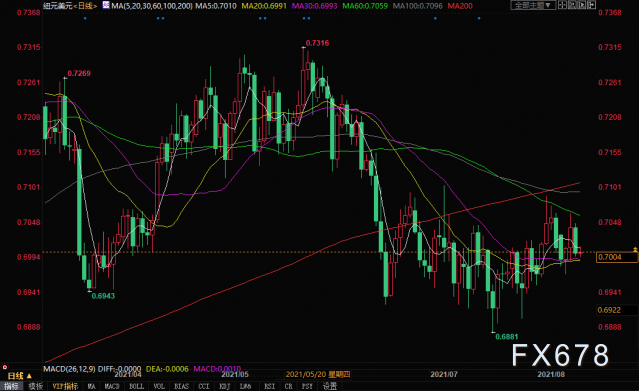Switch indicator to CR

[289, 386]
